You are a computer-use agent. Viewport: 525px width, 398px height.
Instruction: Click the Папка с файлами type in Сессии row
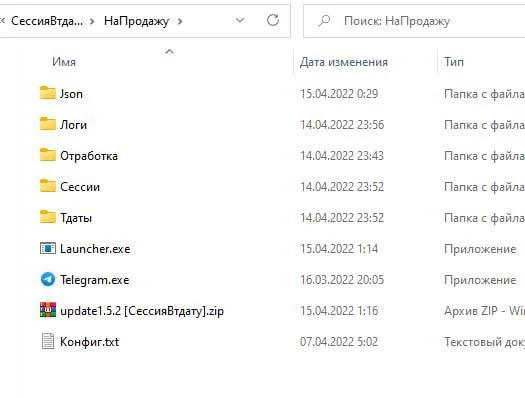tap(484, 187)
